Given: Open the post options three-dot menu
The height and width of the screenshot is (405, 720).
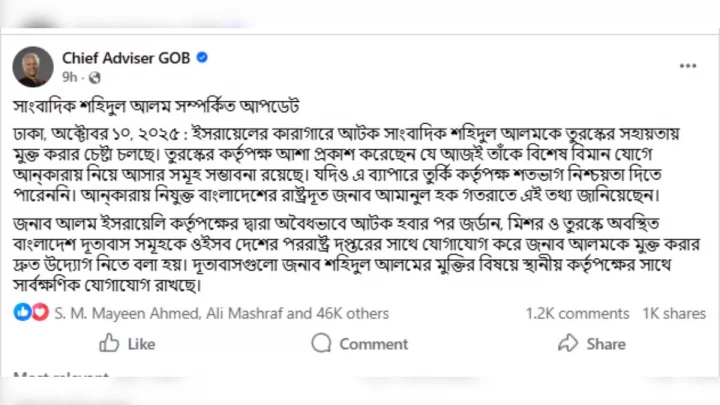Looking at the screenshot, I should click(x=687, y=65).
